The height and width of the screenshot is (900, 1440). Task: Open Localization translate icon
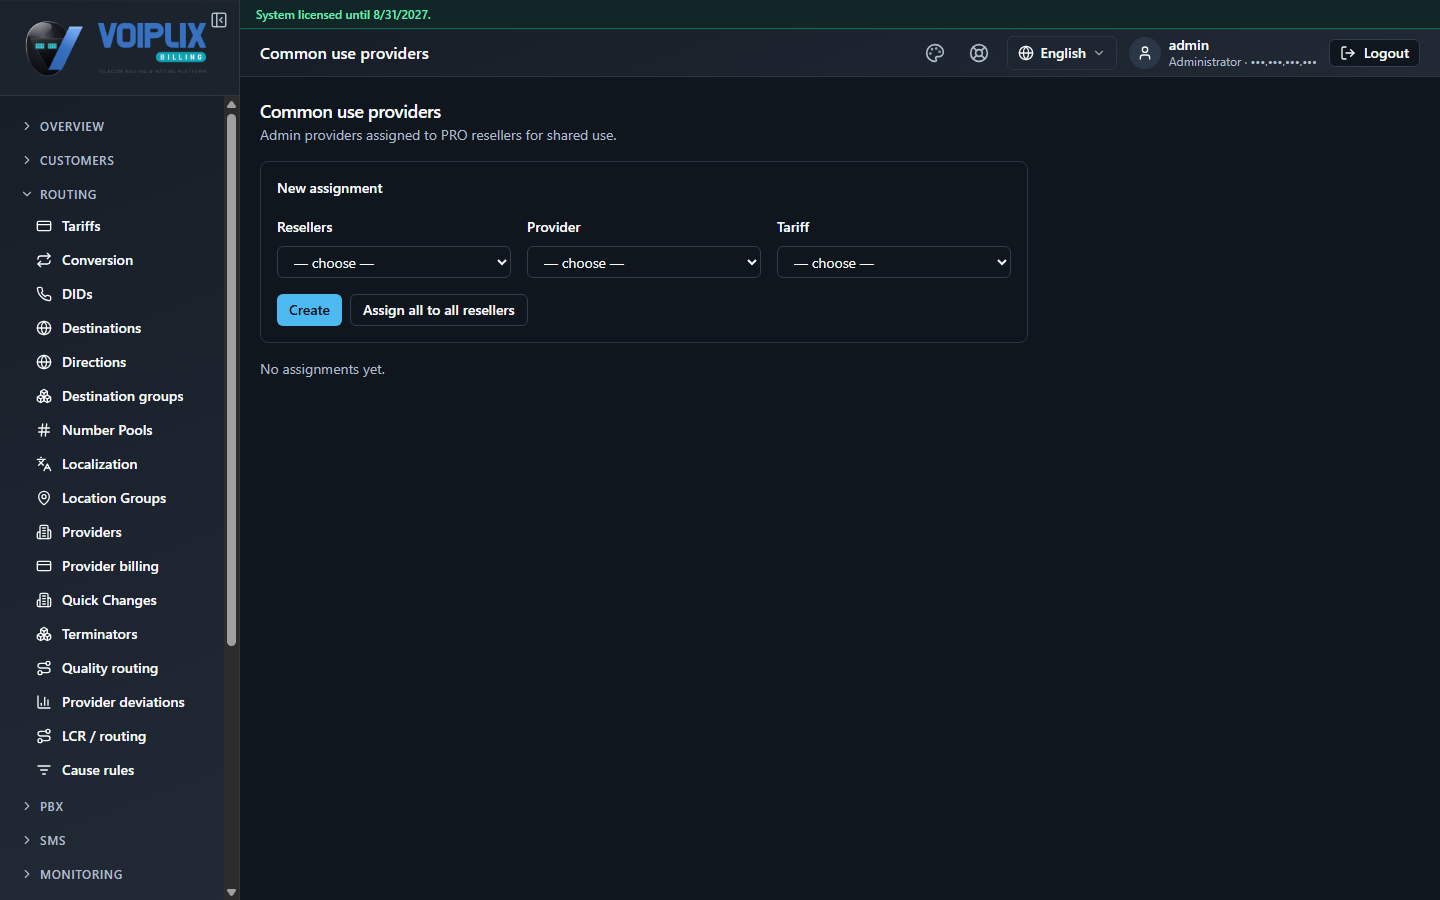pyautogui.click(x=44, y=464)
